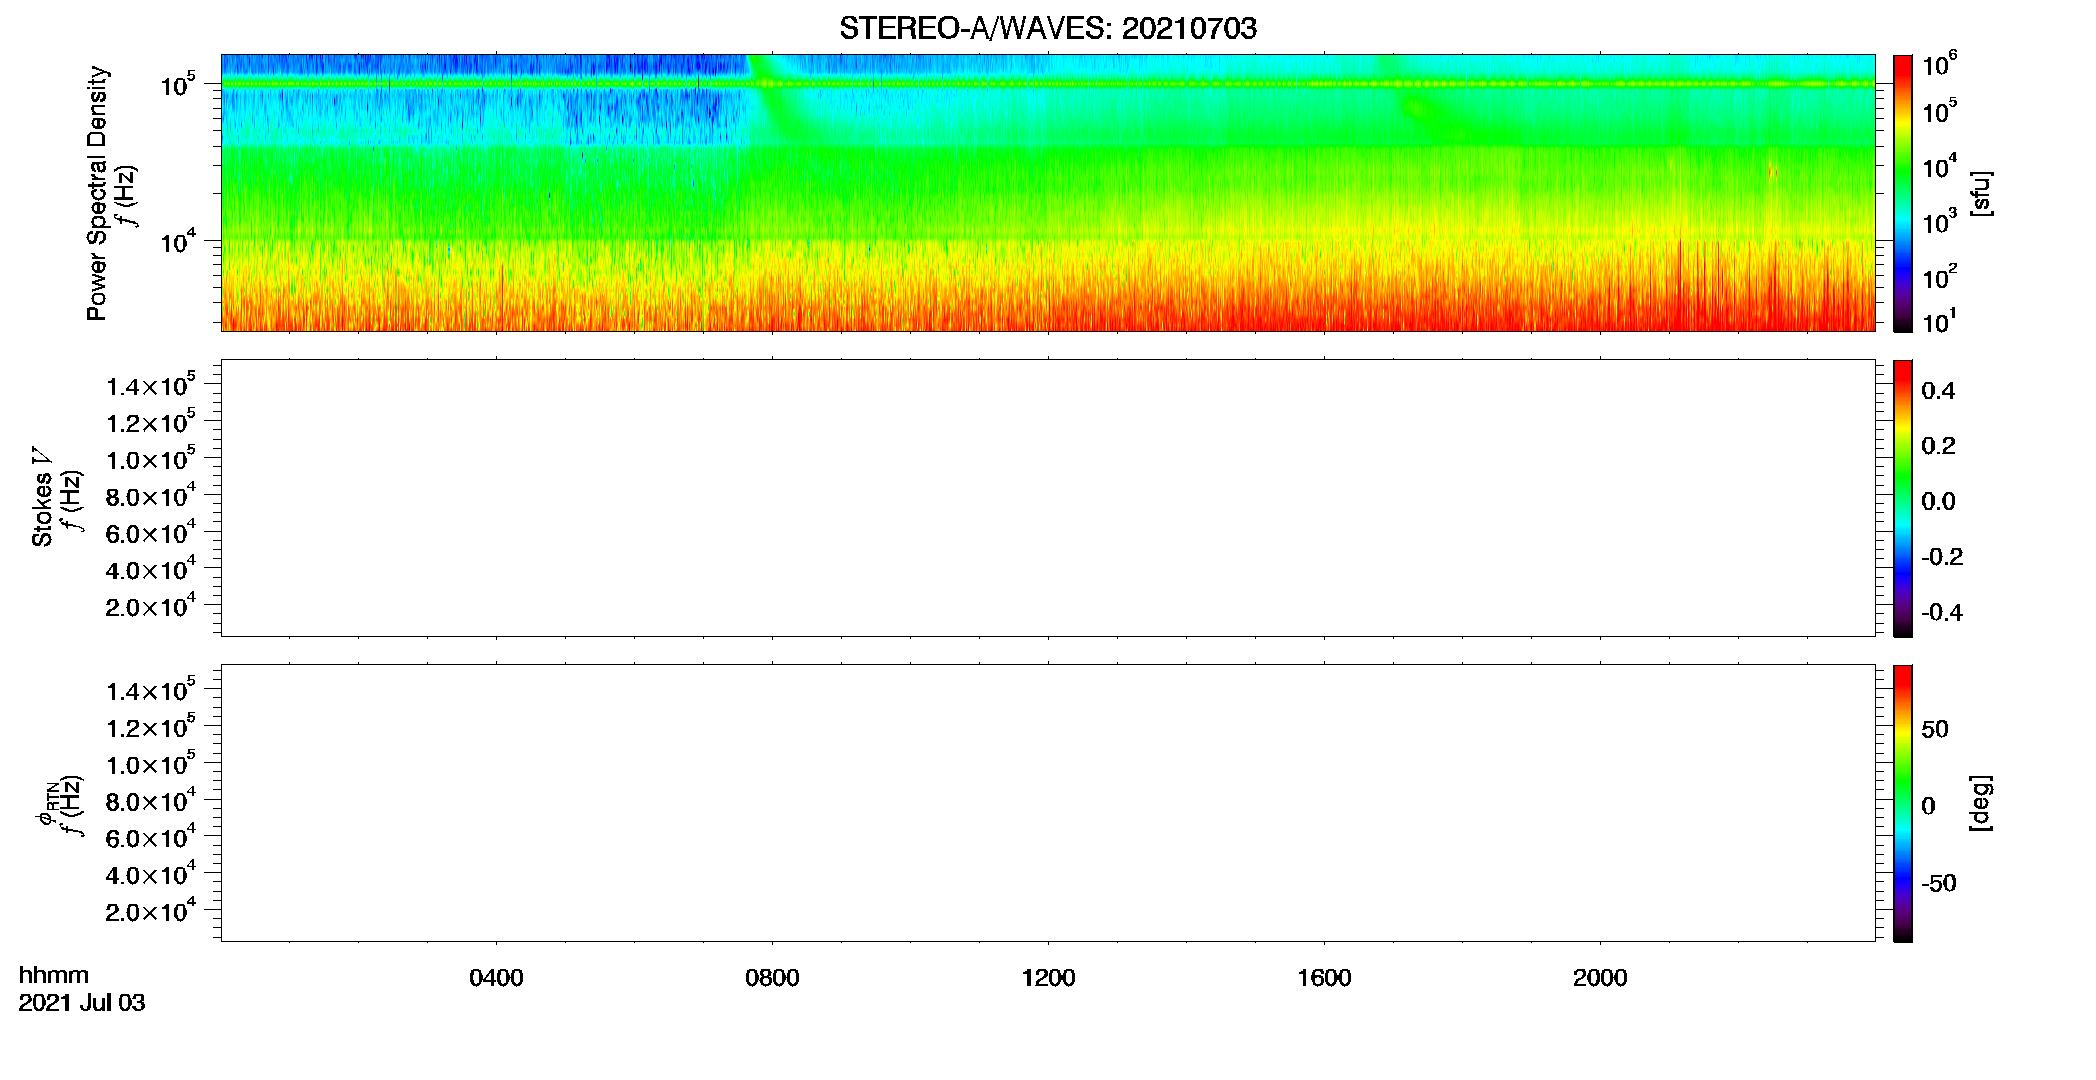Click the plot title STEREO-A/WAVES: 20210703

coord(1047,28)
